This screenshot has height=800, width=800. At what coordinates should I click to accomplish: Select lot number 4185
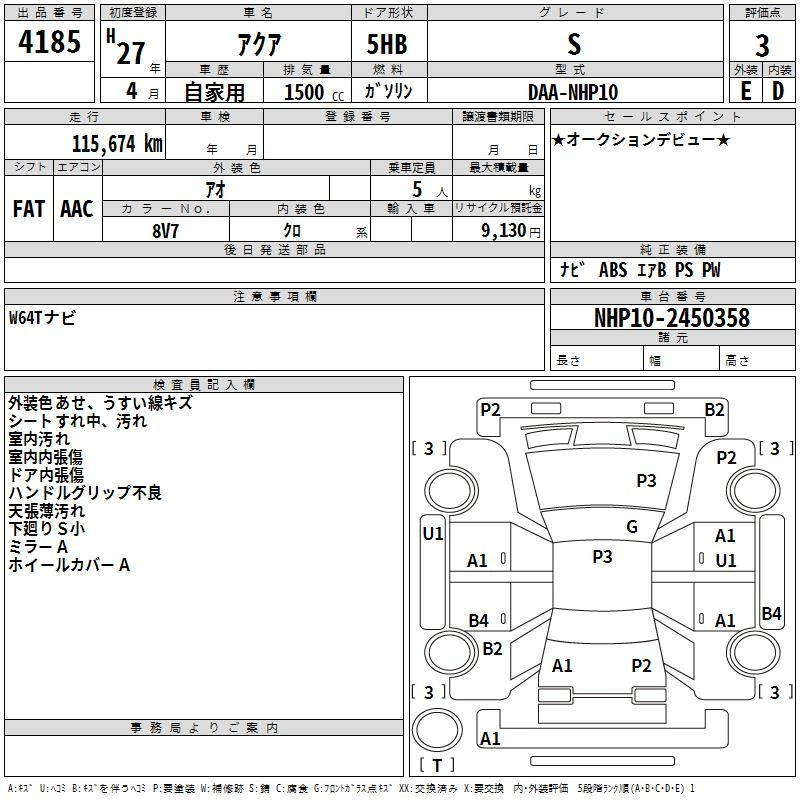(x=50, y=43)
